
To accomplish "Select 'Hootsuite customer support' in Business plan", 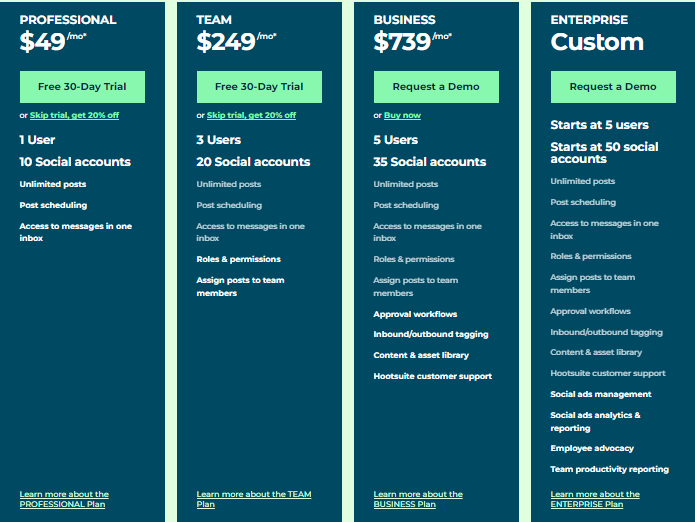I will [x=433, y=376].
